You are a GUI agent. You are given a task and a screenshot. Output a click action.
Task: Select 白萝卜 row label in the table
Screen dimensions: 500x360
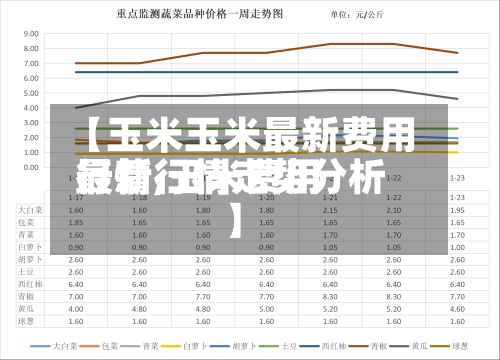pyautogui.click(x=30, y=247)
